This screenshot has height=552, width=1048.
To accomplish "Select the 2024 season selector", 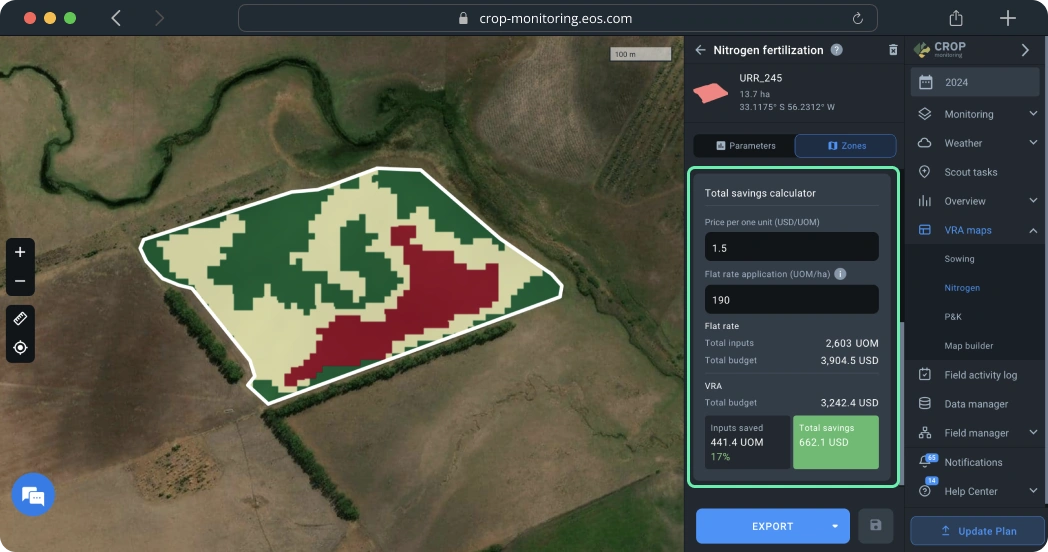I will coord(977,82).
